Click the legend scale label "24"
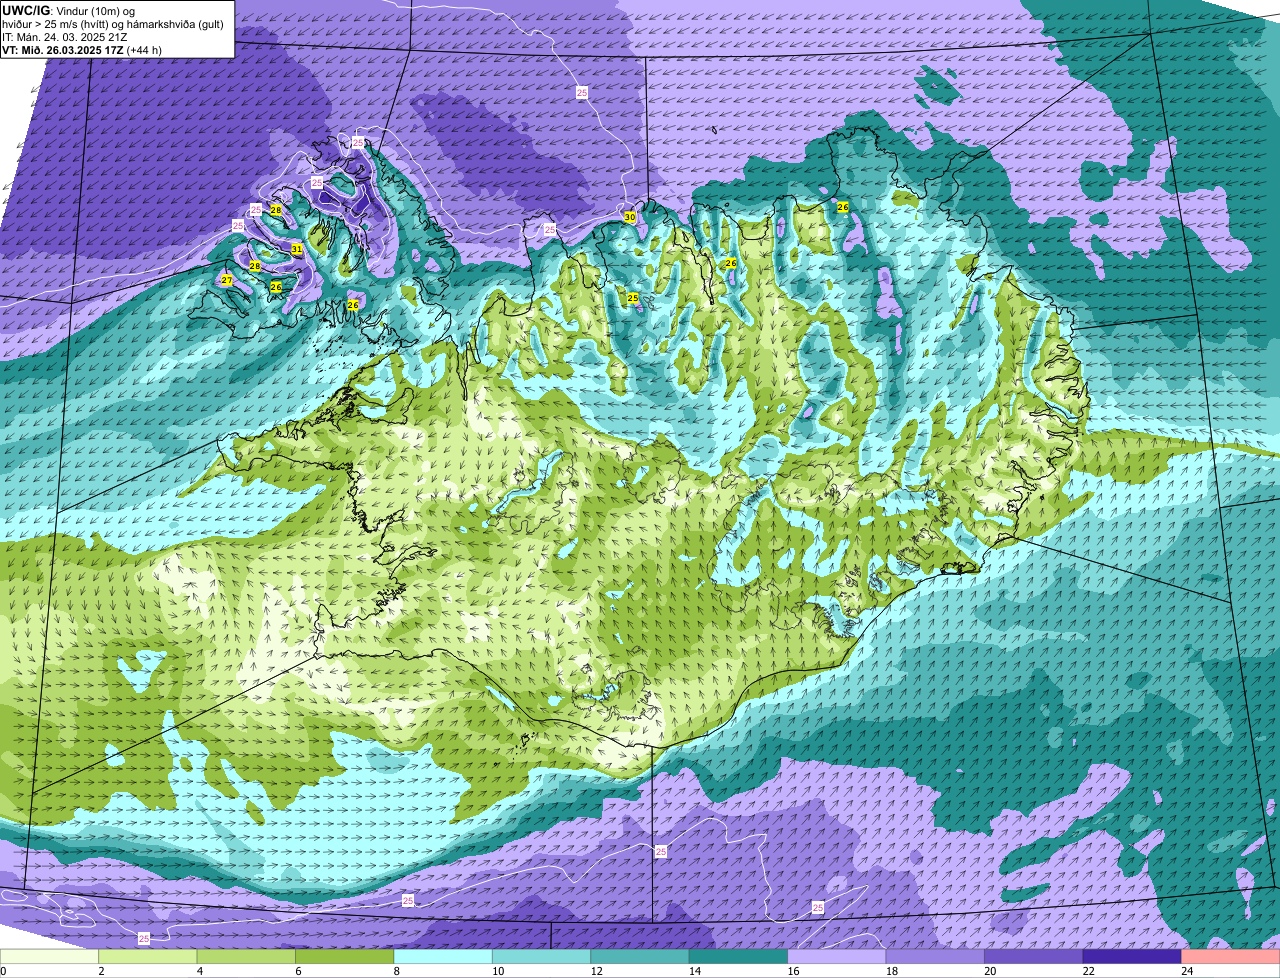This screenshot has width=1280, height=978. click(1186, 970)
